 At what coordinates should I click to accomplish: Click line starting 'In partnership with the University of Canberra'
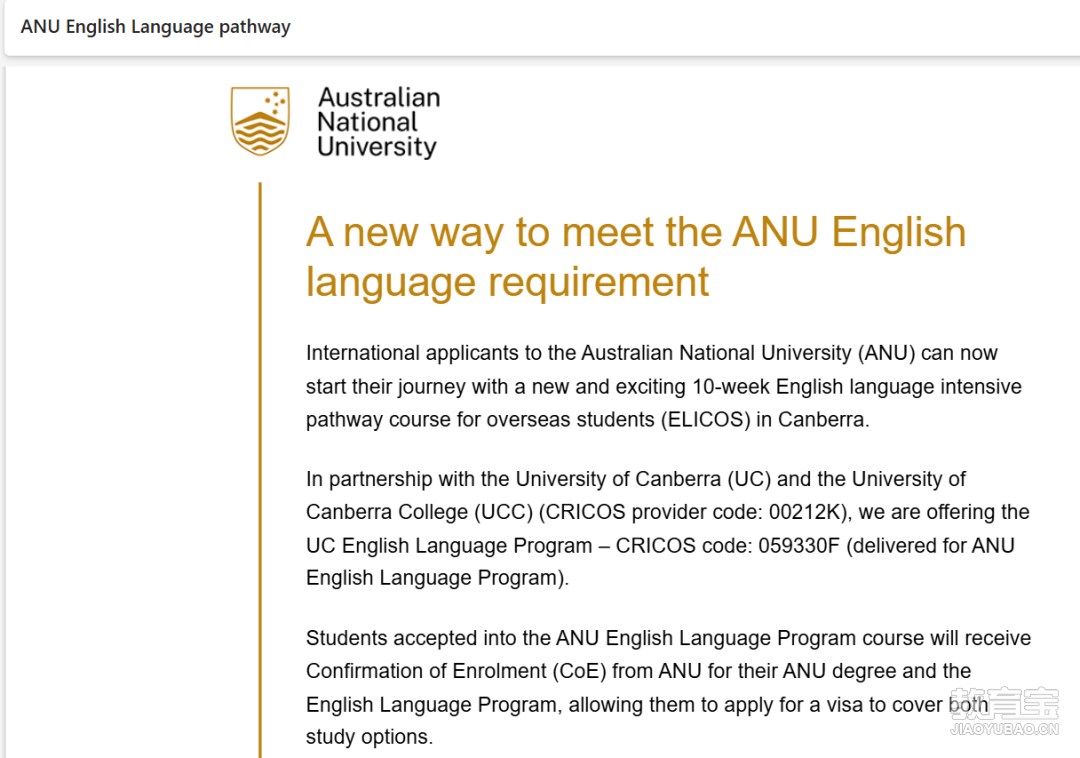tap(636, 479)
